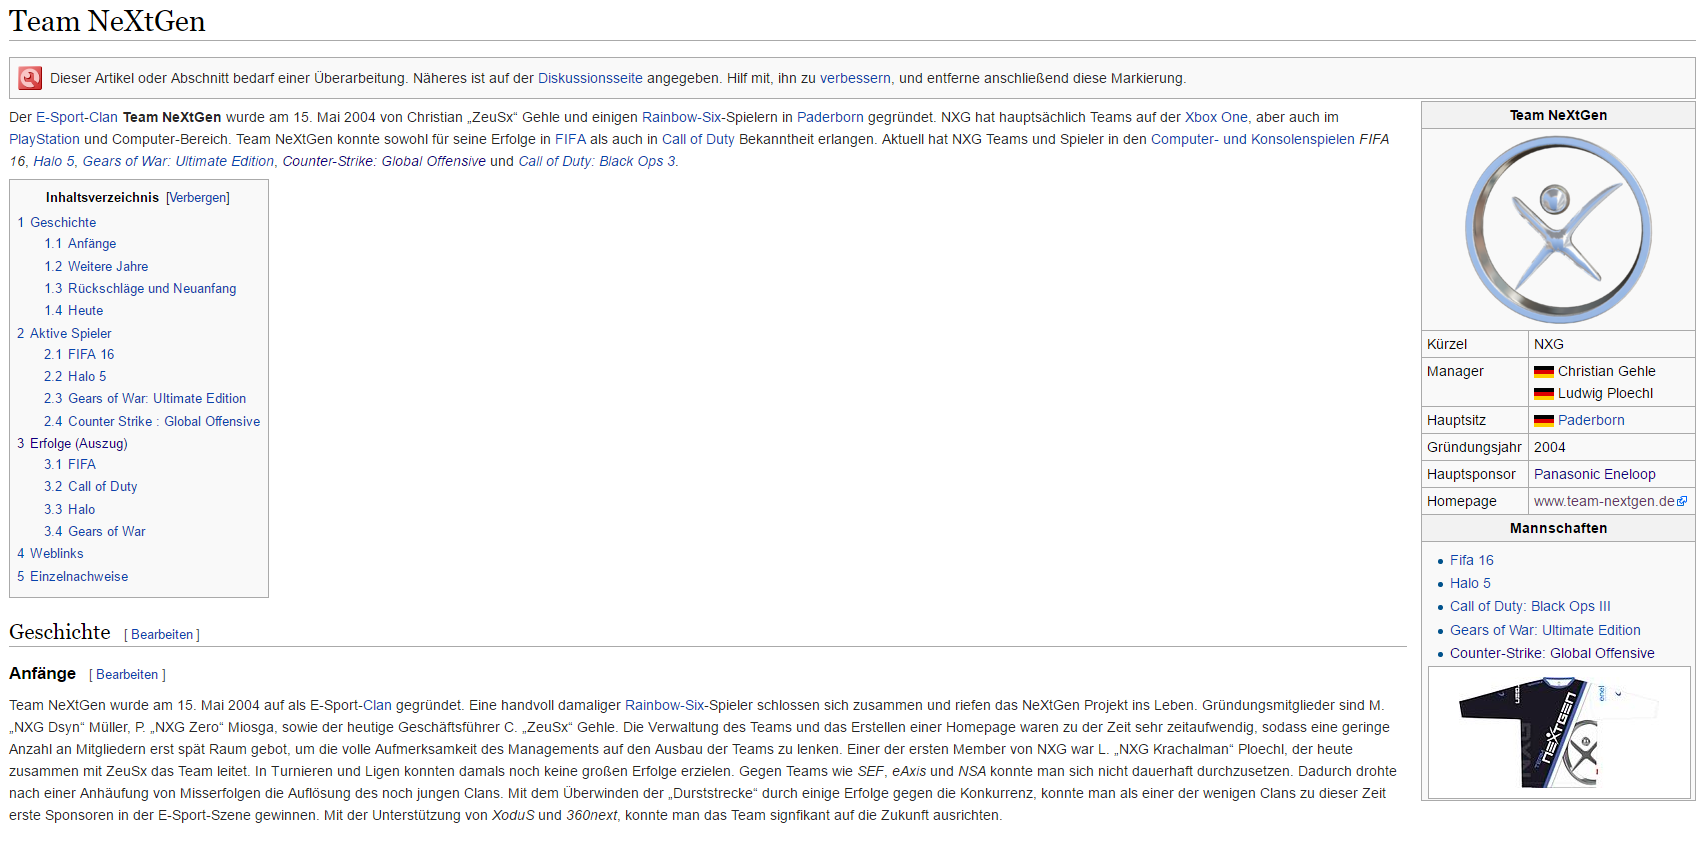Jump to 2.3 Gears of War: Ultimate Edition
Viewport: 1705px width, 843px height.
(x=145, y=399)
